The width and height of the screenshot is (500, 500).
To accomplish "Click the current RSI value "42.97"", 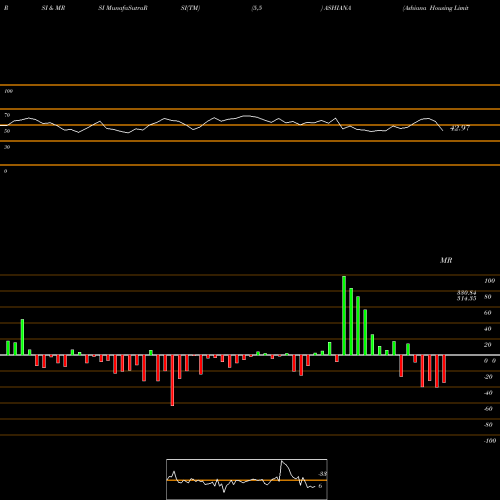I will click(x=460, y=128).
